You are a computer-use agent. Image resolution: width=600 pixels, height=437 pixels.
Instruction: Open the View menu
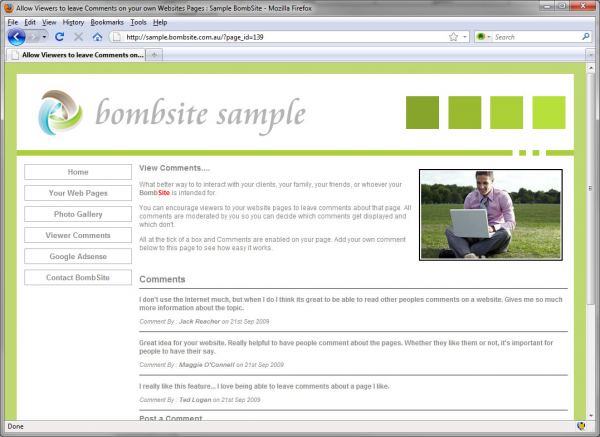click(49, 22)
